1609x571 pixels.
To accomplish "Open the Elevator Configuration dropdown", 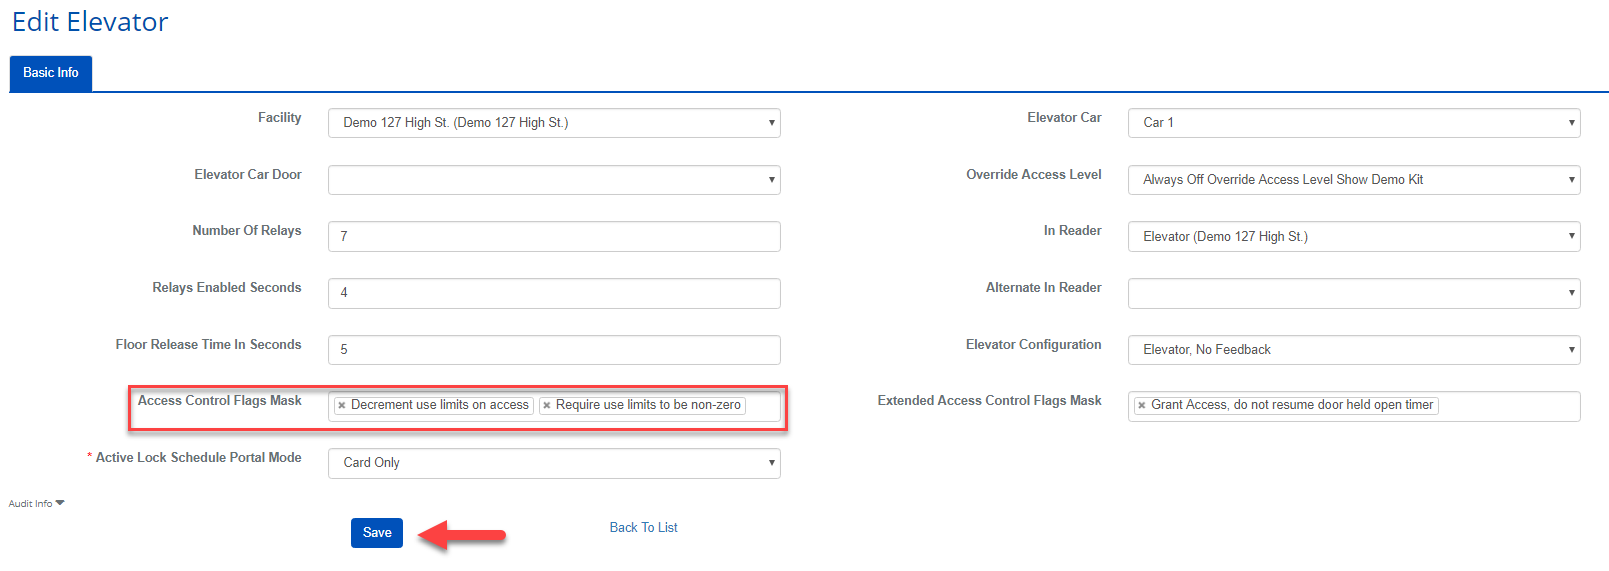I will click(x=1354, y=350).
